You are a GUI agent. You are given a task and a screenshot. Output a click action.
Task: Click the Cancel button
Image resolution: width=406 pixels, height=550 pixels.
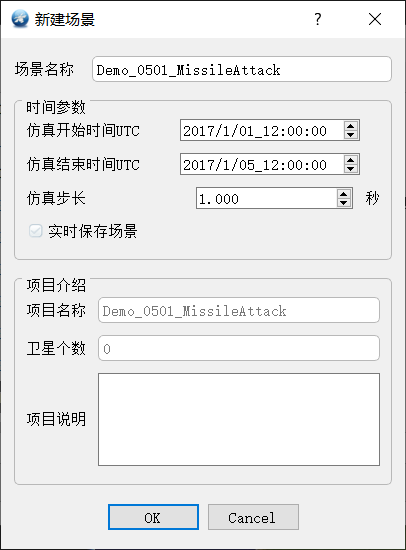(x=253, y=517)
